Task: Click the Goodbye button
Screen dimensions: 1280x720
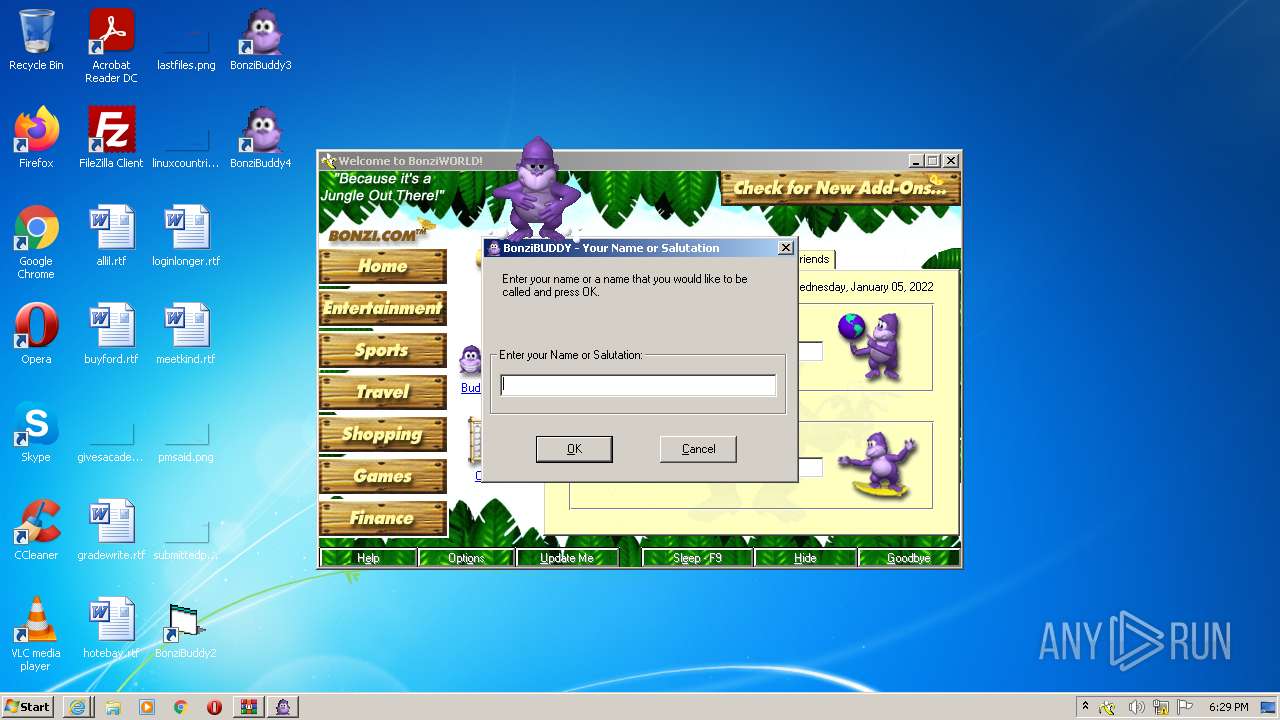Action: [908, 558]
